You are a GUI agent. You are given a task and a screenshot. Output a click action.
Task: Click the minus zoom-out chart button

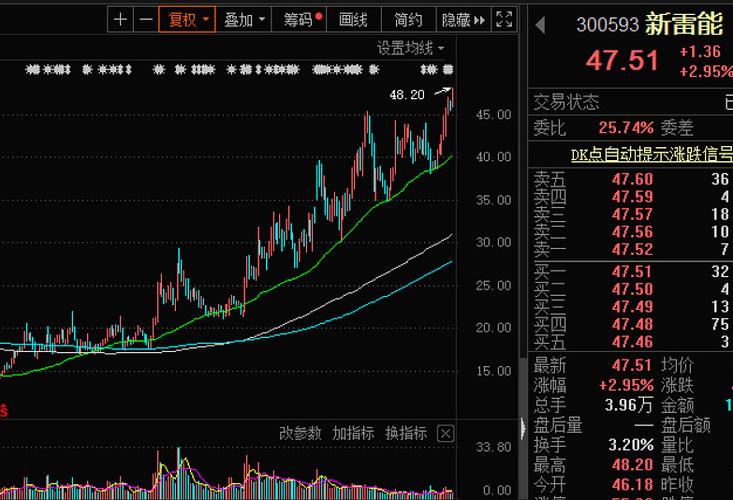click(x=146, y=20)
